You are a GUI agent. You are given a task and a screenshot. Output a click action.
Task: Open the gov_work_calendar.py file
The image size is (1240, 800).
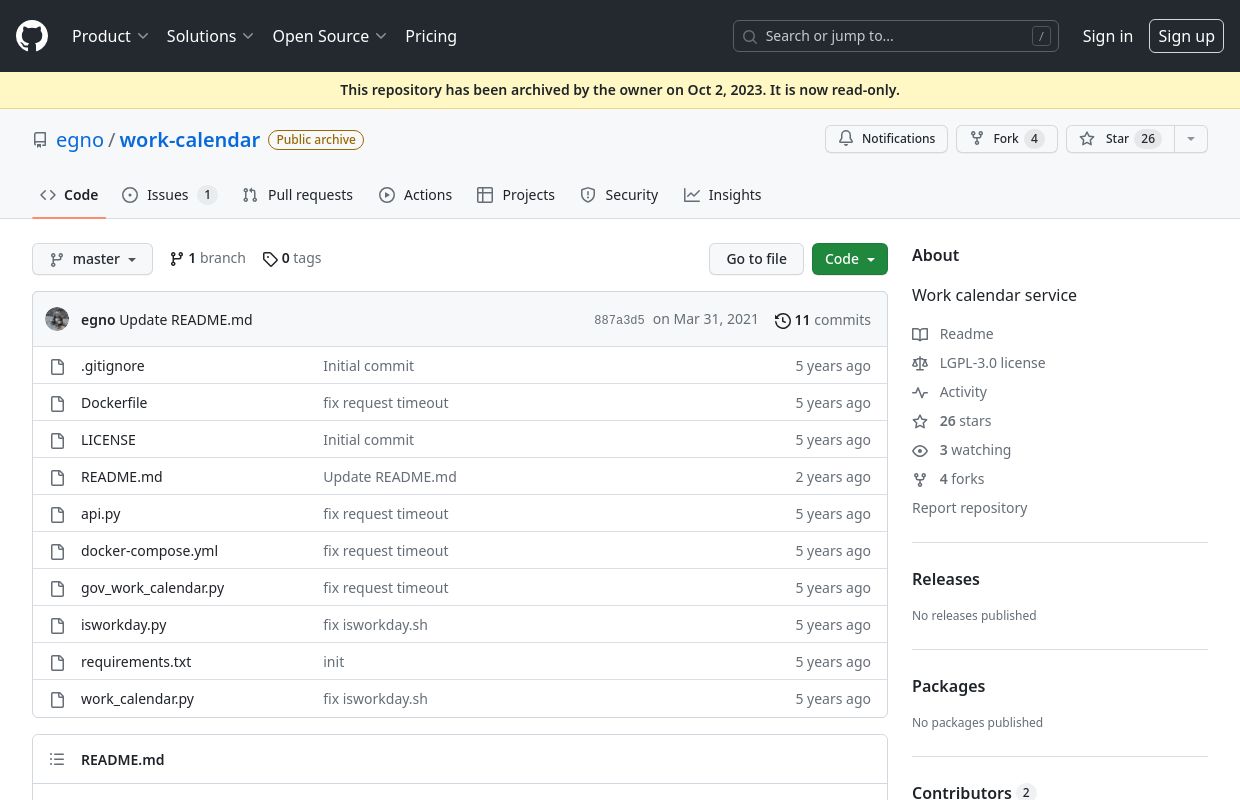[x=153, y=588]
